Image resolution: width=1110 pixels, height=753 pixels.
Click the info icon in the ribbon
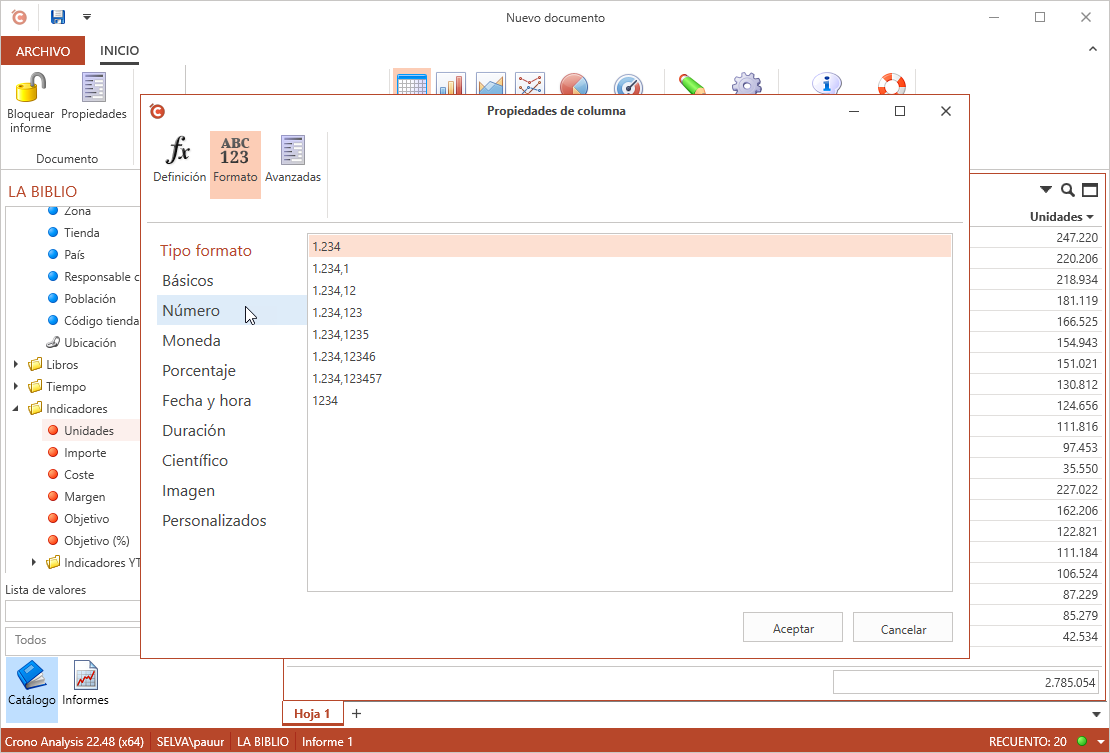(827, 85)
